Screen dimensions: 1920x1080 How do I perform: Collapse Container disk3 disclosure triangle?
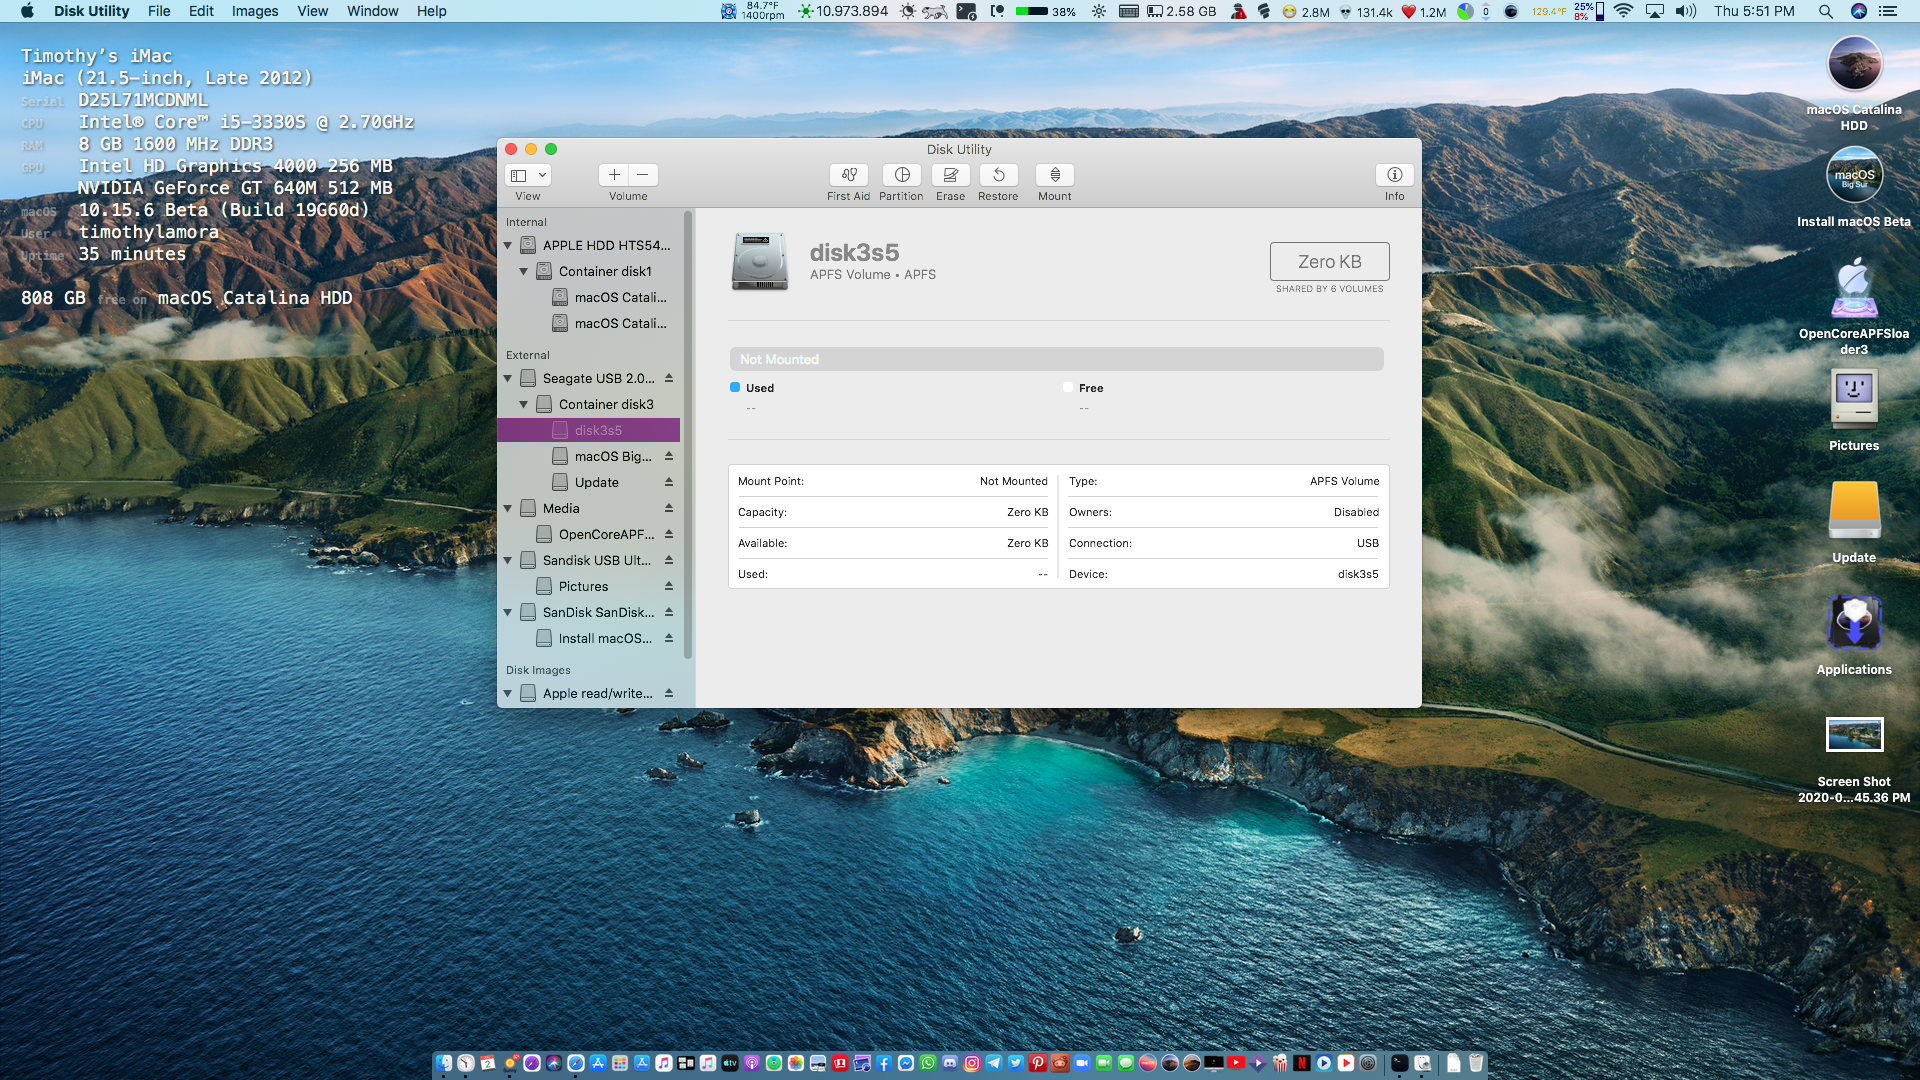[524, 404]
